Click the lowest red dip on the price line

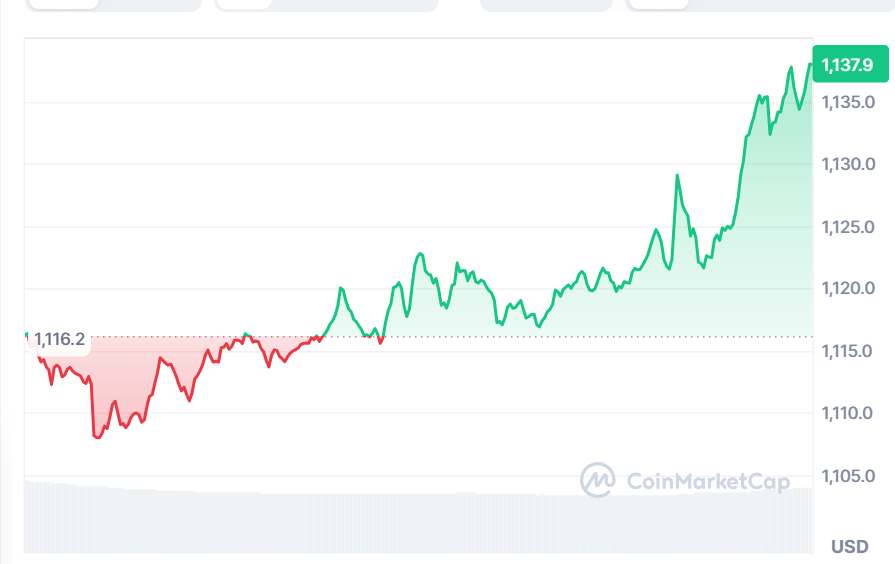[97, 437]
